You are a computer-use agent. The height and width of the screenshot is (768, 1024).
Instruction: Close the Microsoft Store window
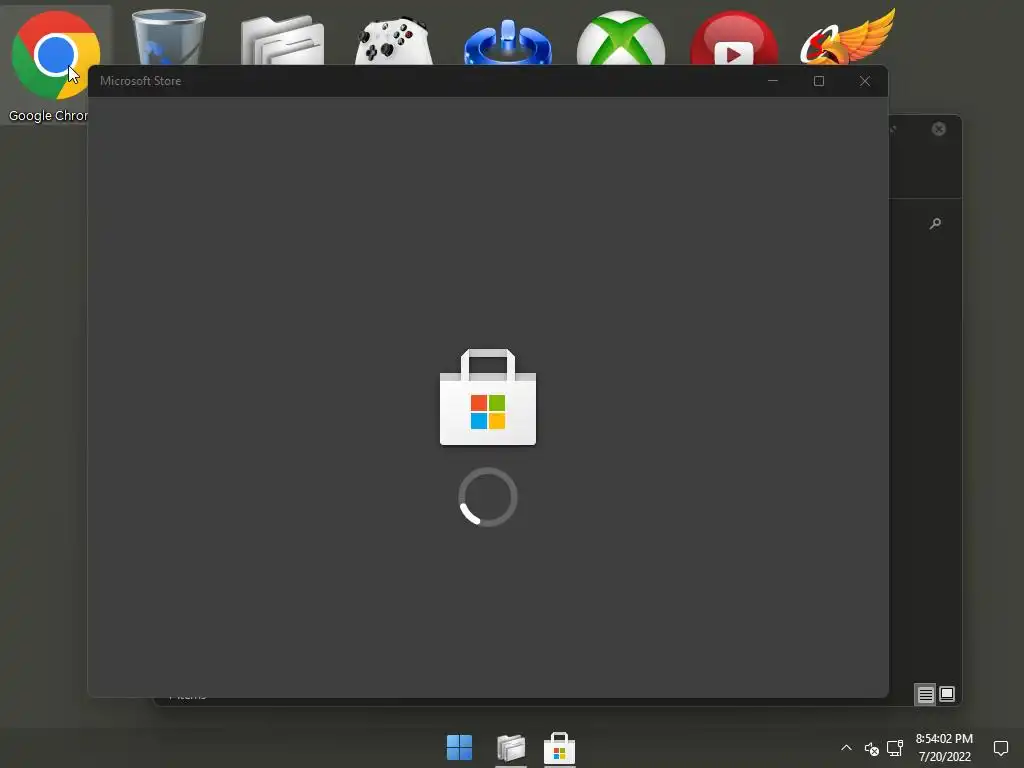coord(865,81)
